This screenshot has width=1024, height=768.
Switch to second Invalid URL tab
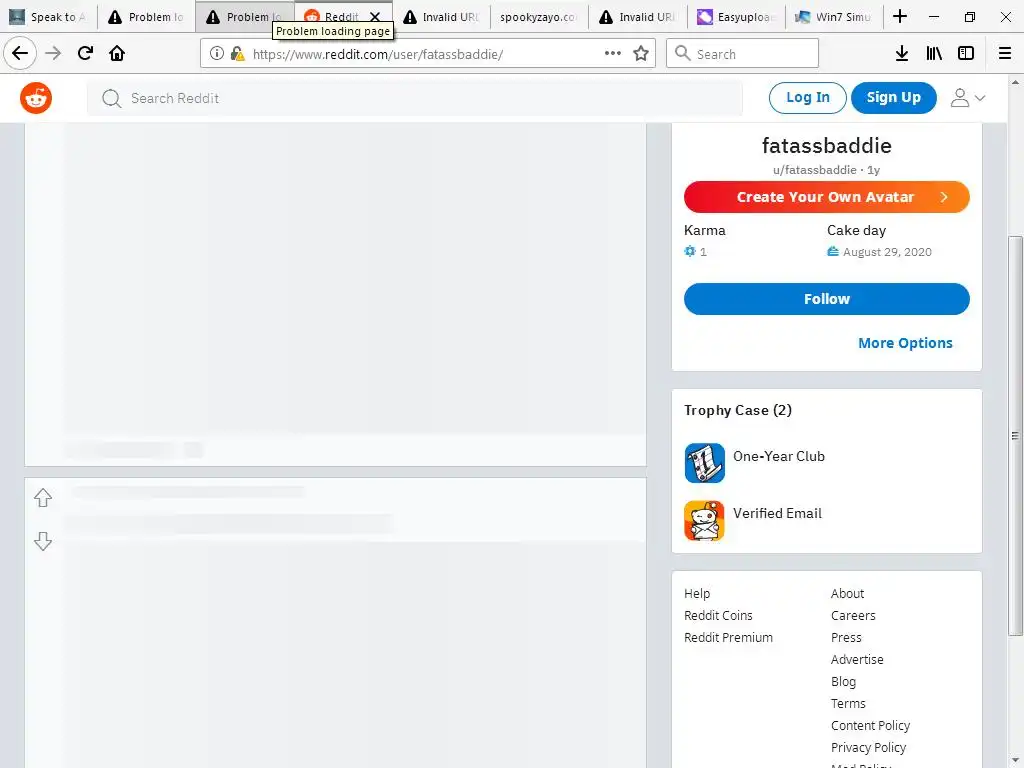pyautogui.click(x=638, y=17)
